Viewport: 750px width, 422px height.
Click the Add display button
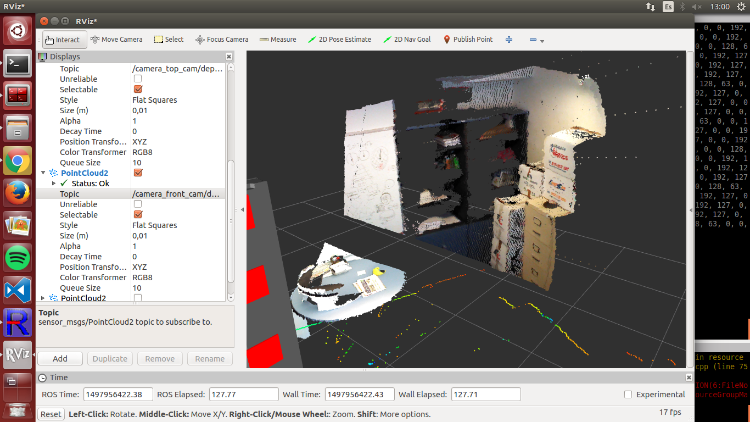click(60, 358)
